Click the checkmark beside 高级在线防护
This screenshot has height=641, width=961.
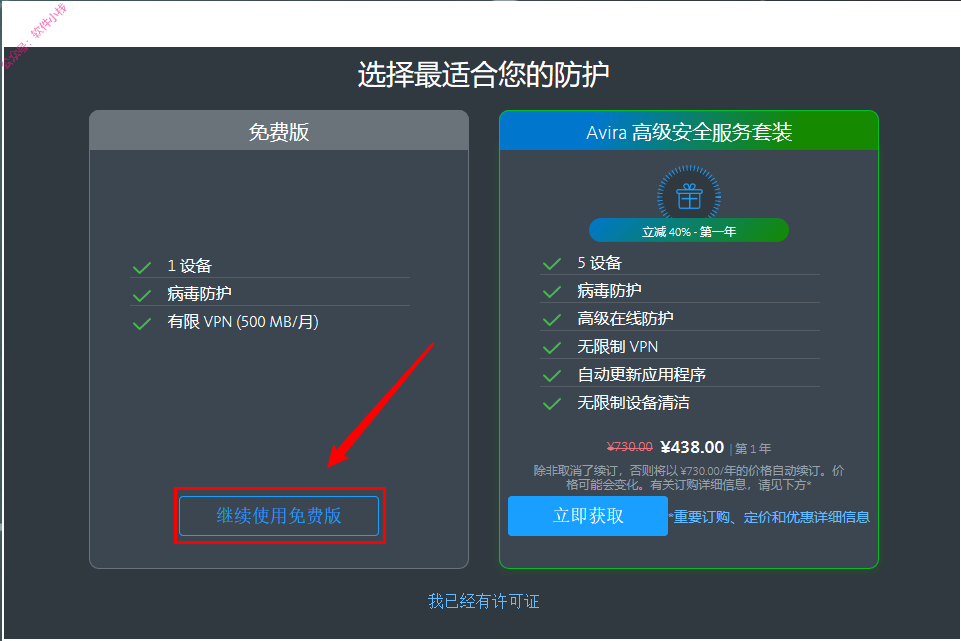[x=552, y=320]
